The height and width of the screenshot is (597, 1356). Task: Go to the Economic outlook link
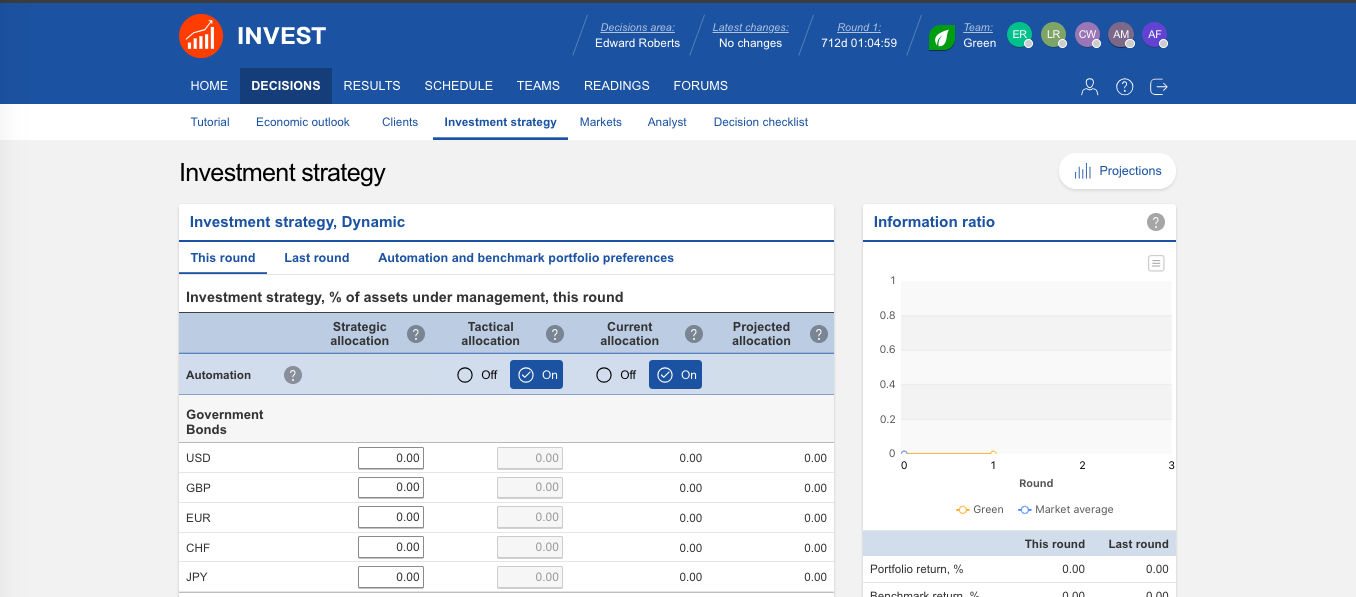[303, 122]
